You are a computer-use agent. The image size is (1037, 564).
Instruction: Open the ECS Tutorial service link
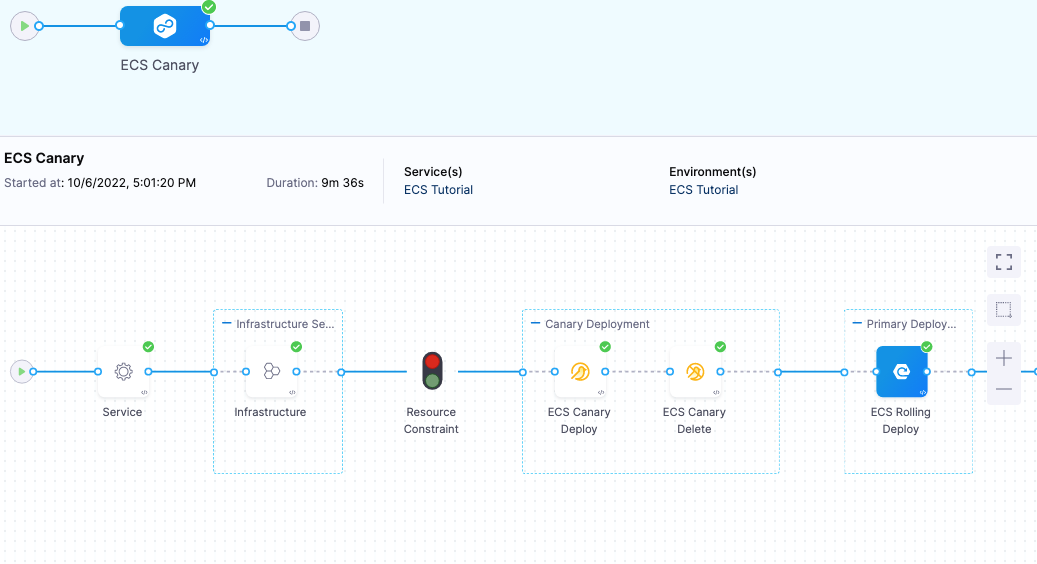[438, 190]
